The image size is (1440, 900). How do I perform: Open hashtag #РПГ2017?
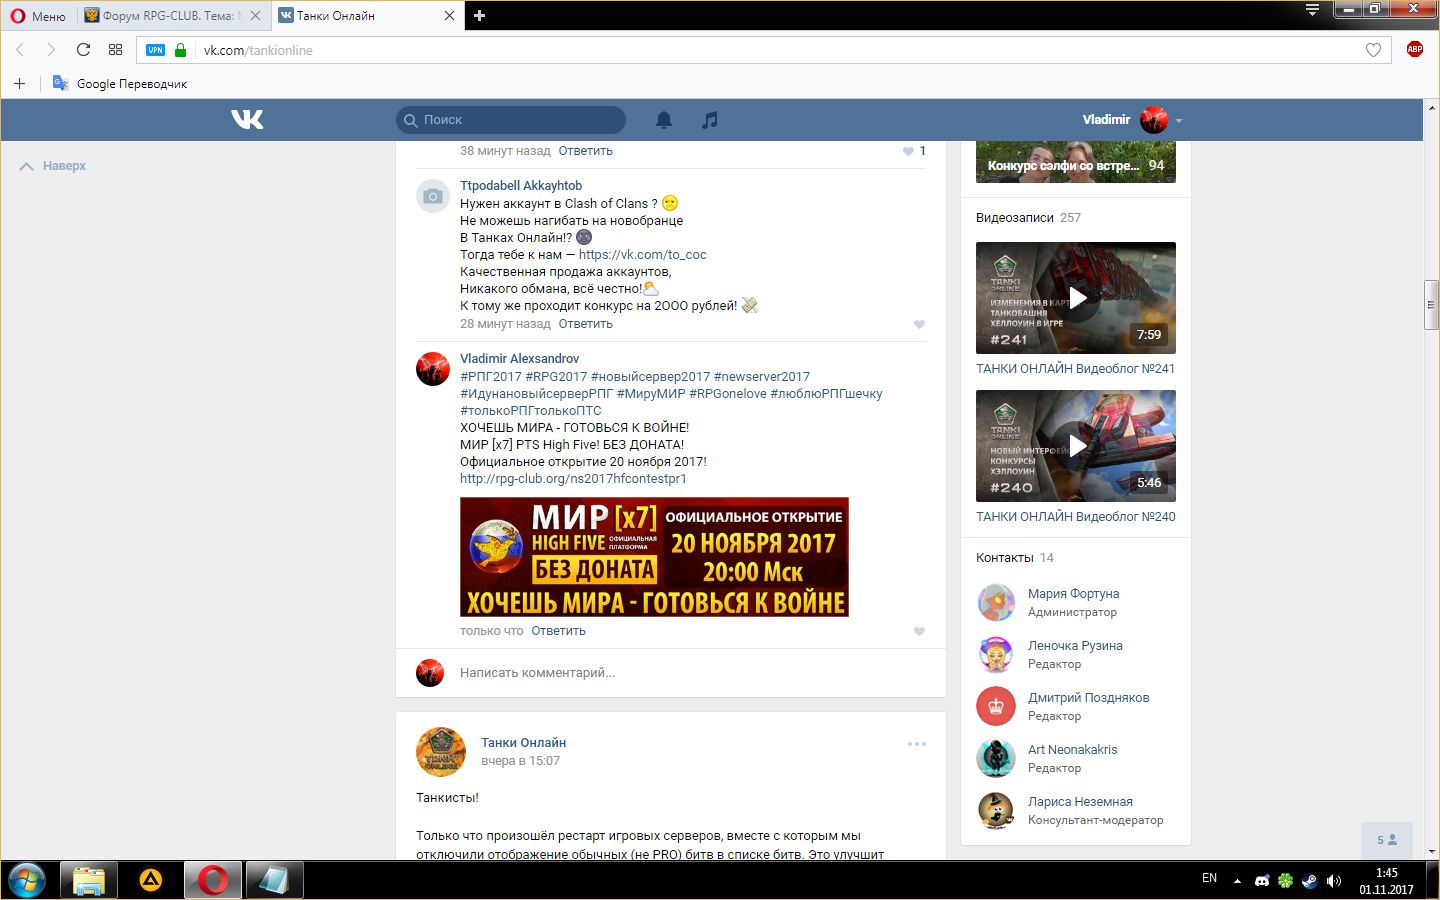[491, 377]
